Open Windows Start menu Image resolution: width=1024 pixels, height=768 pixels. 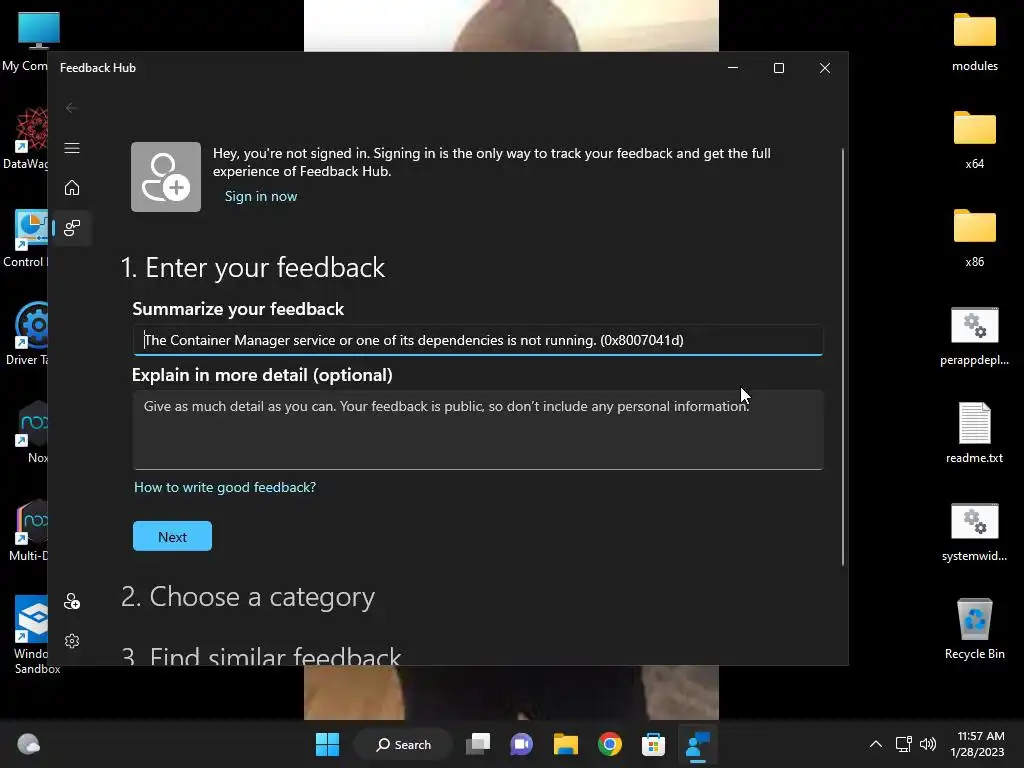coord(327,744)
